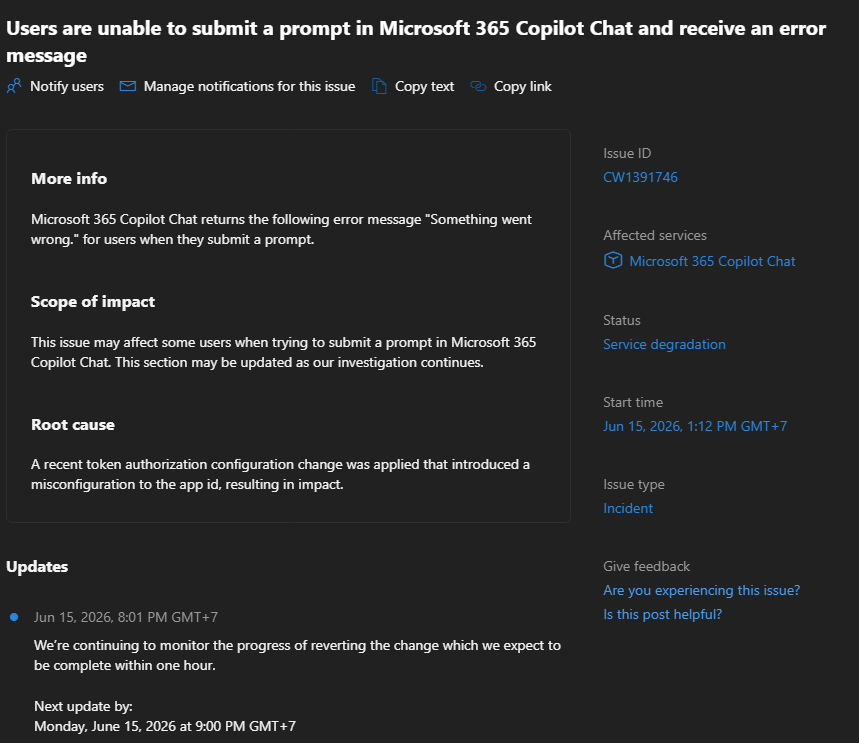Open the Microsoft 365 Copilot Chat service link

[x=712, y=261]
